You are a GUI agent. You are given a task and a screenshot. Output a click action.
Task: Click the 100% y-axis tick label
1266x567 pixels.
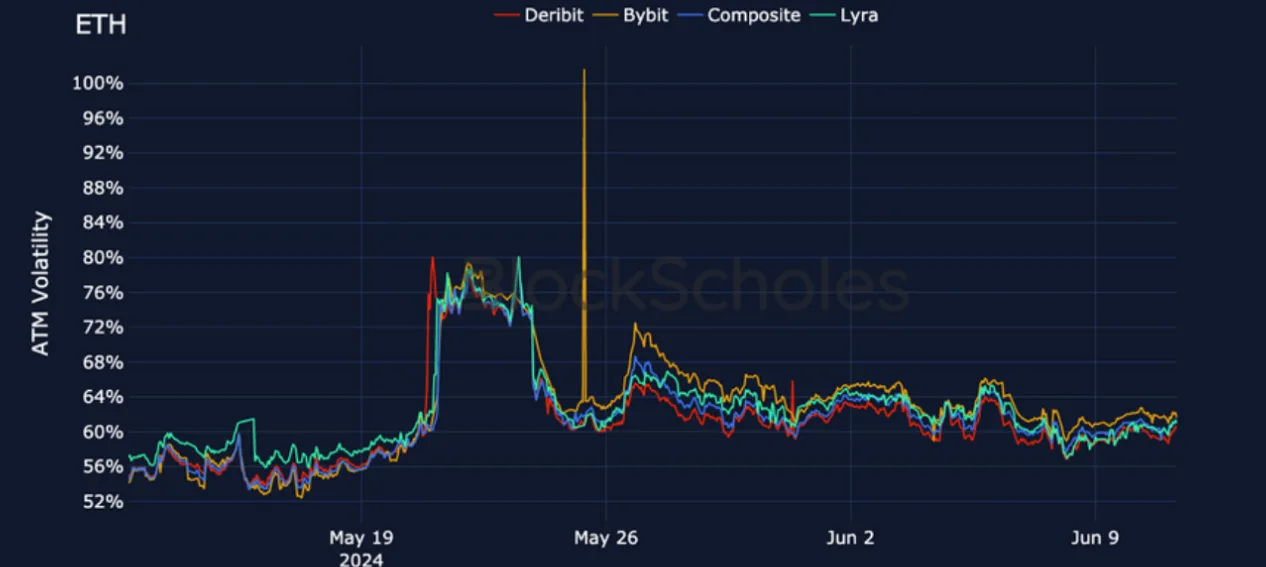pyautogui.click(x=97, y=83)
